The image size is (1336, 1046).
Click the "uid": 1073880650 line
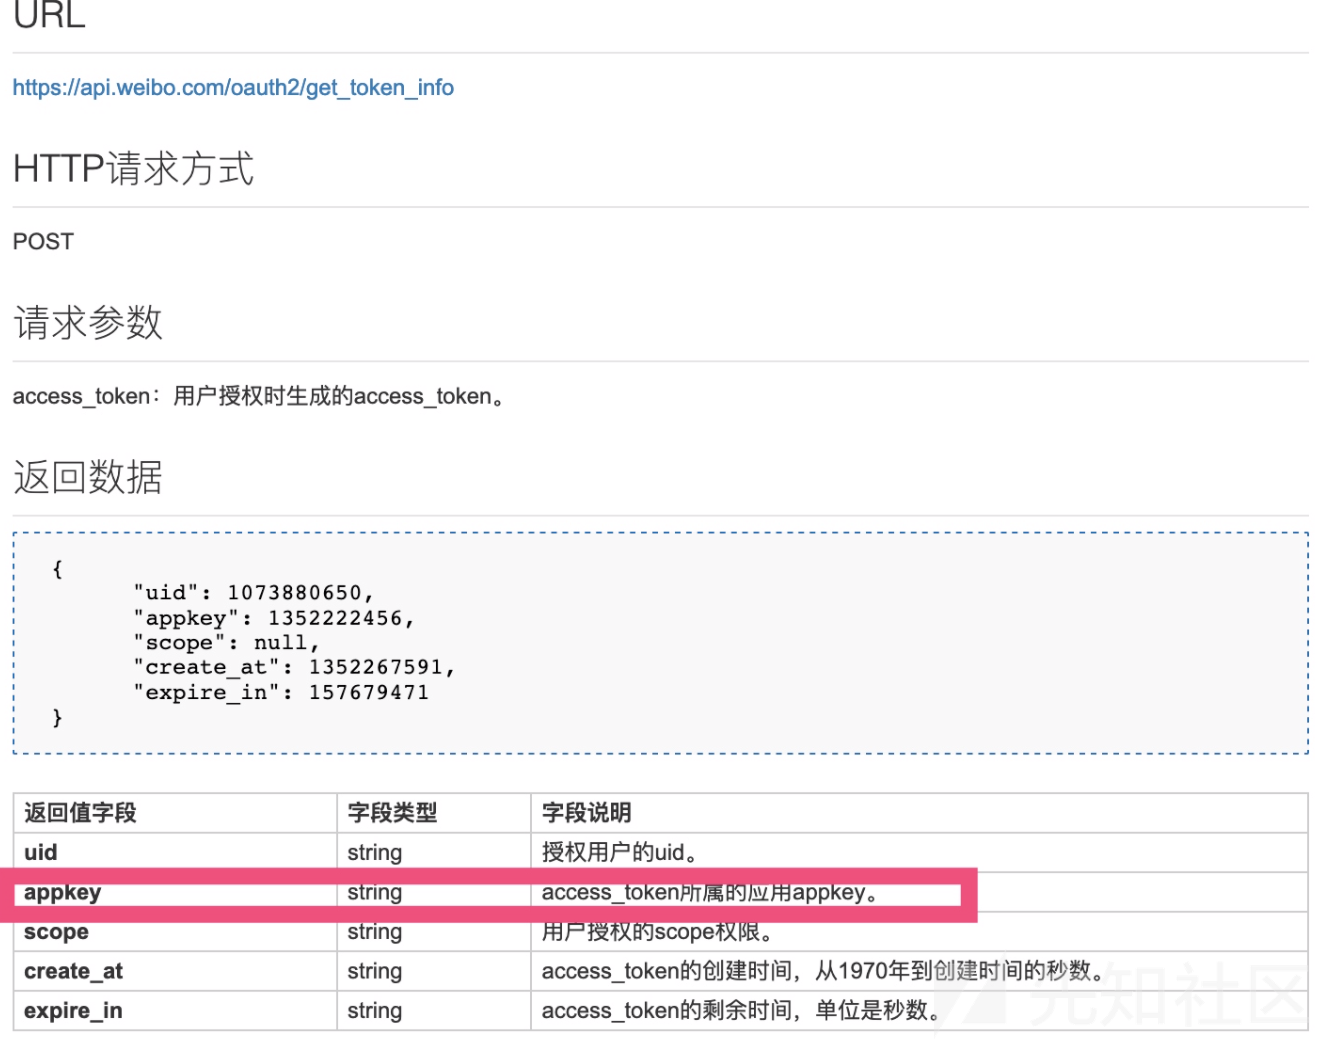(x=253, y=593)
